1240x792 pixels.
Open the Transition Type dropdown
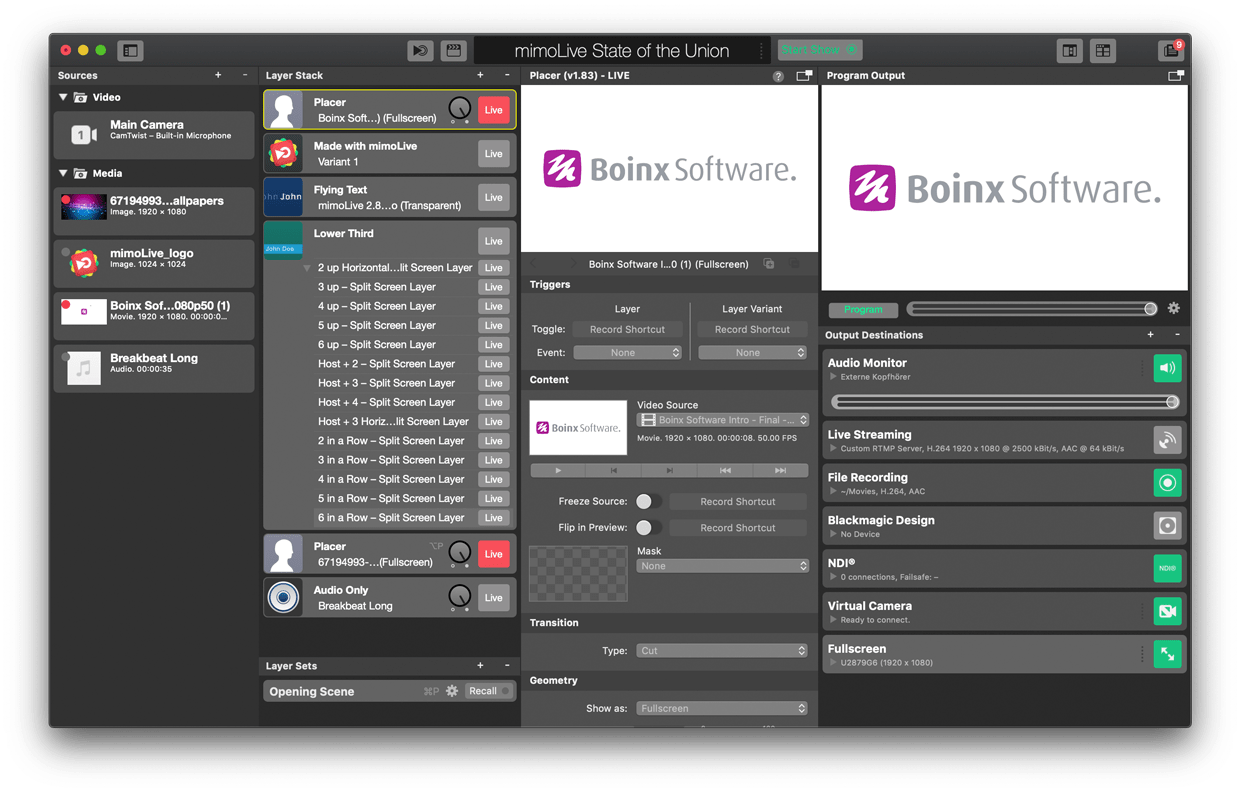722,651
